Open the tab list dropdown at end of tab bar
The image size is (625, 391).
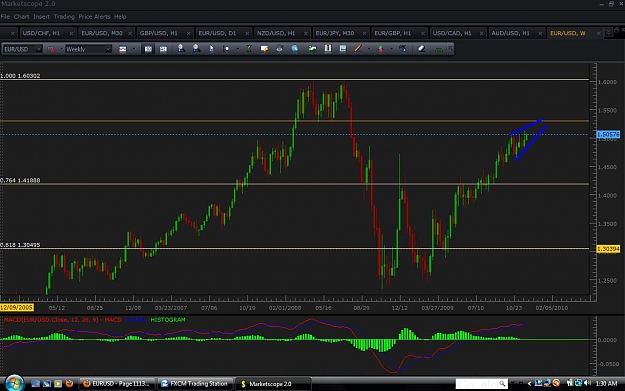(x=608, y=33)
